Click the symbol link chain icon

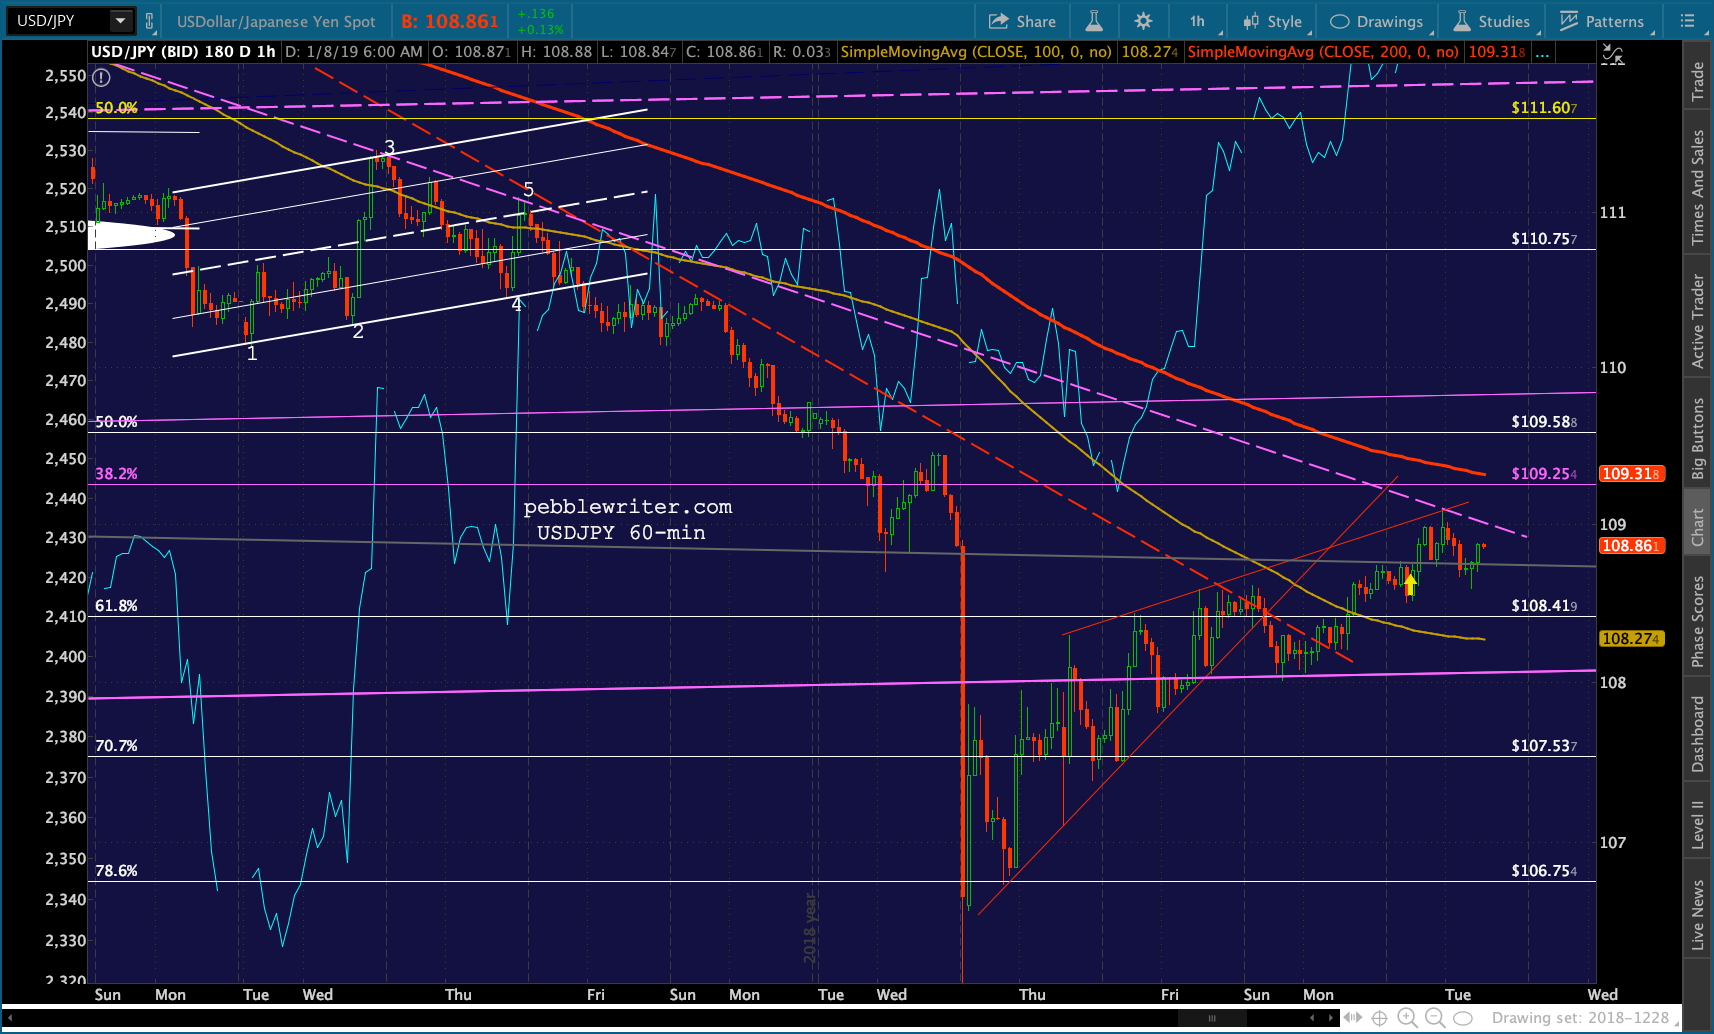coord(149,21)
